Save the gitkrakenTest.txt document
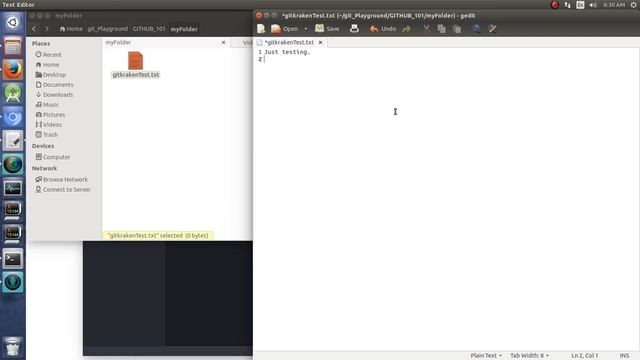The image size is (640, 360). tap(327, 29)
